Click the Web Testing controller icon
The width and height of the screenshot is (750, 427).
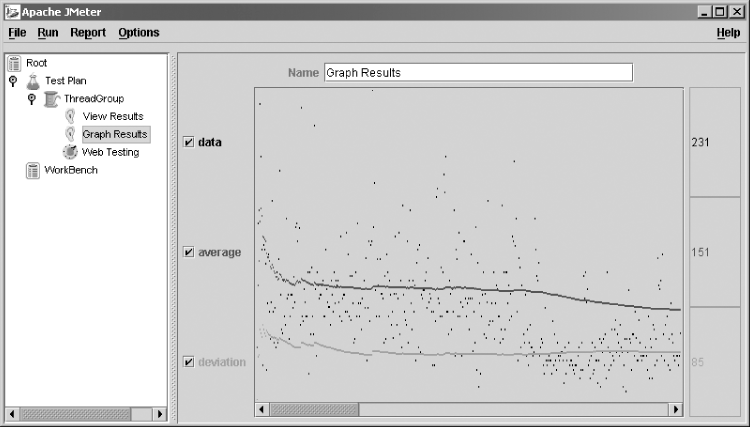click(x=70, y=152)
